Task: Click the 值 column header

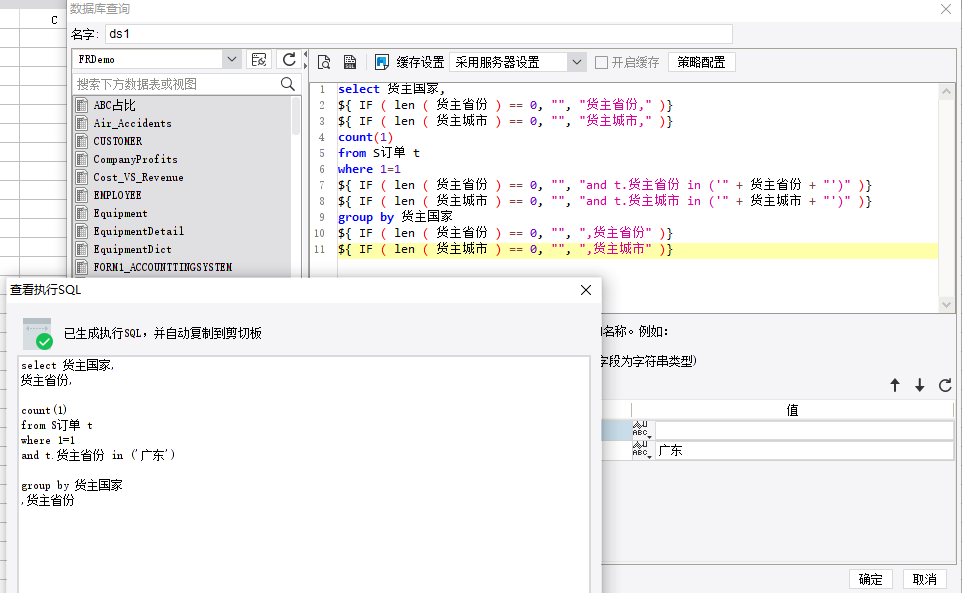Action: (x=792, y=410)
